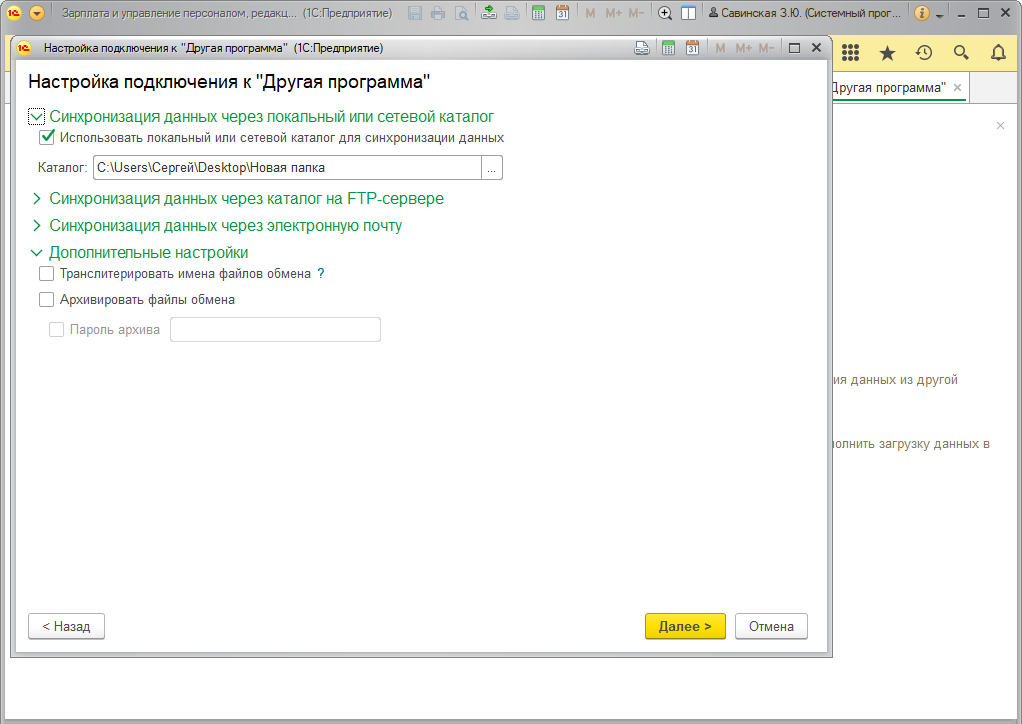Click the catalog path input field
The width and height of the screenshot is (1022, 724).
[x=287, y=168]
